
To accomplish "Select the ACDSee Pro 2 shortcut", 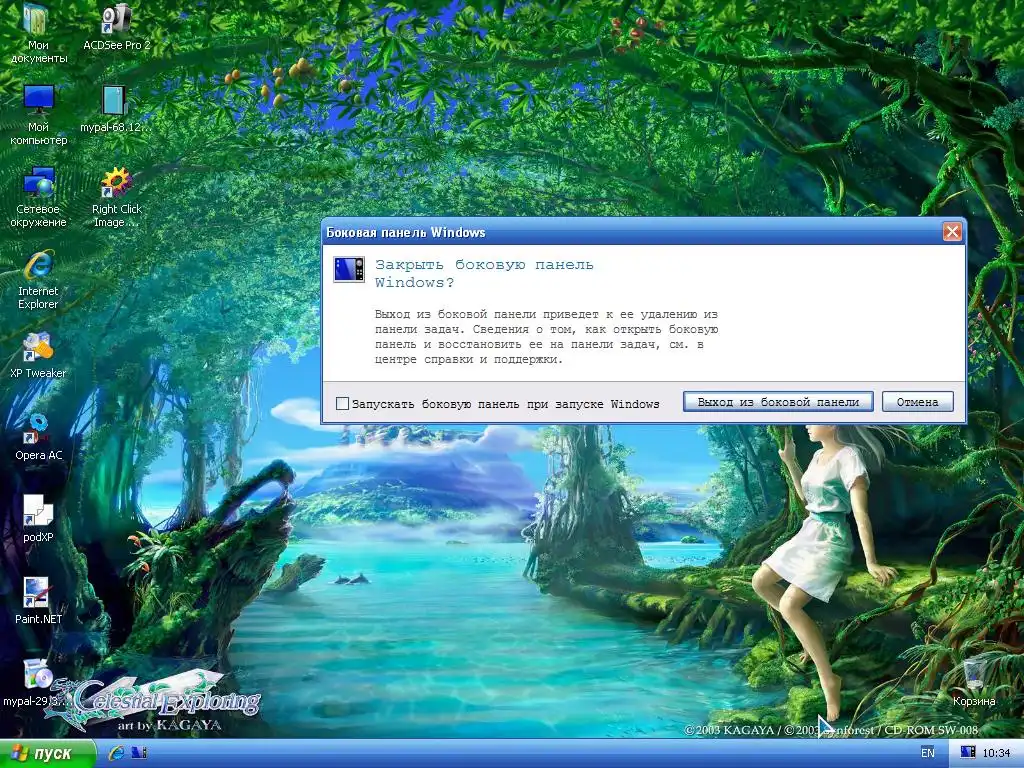I will [x=116, y=27].
